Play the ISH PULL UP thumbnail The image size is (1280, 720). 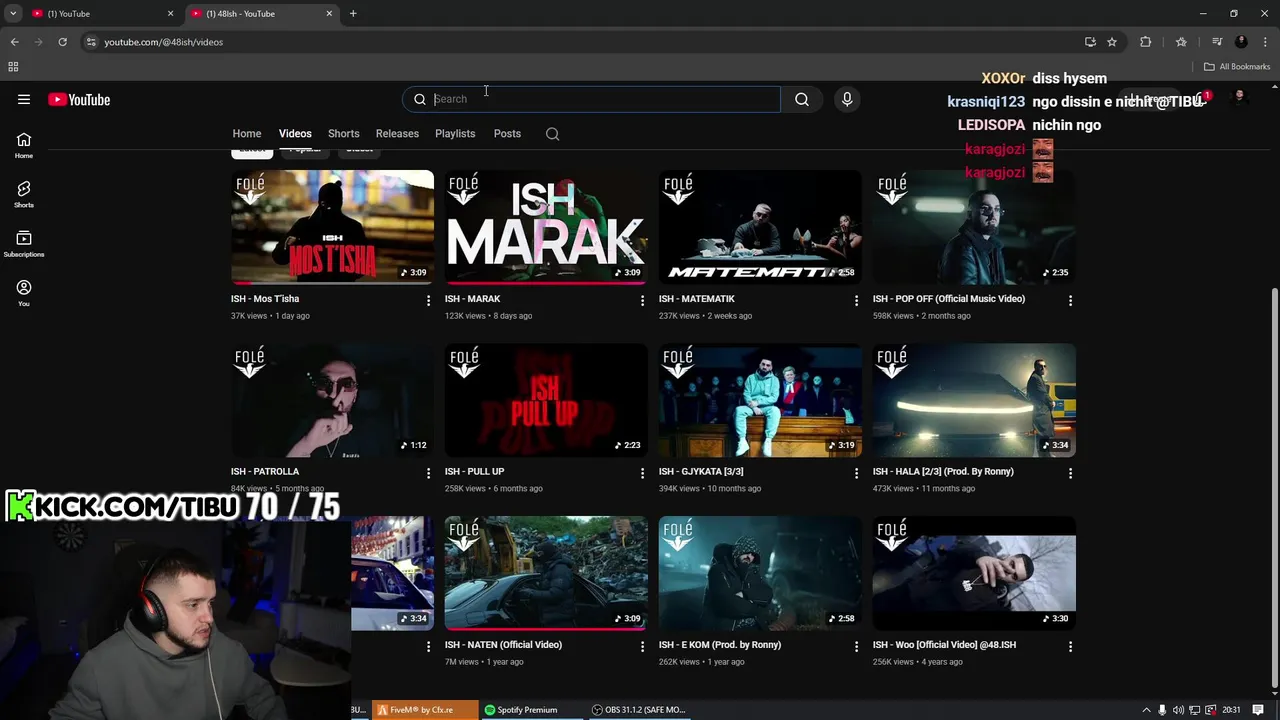point(546,400)
